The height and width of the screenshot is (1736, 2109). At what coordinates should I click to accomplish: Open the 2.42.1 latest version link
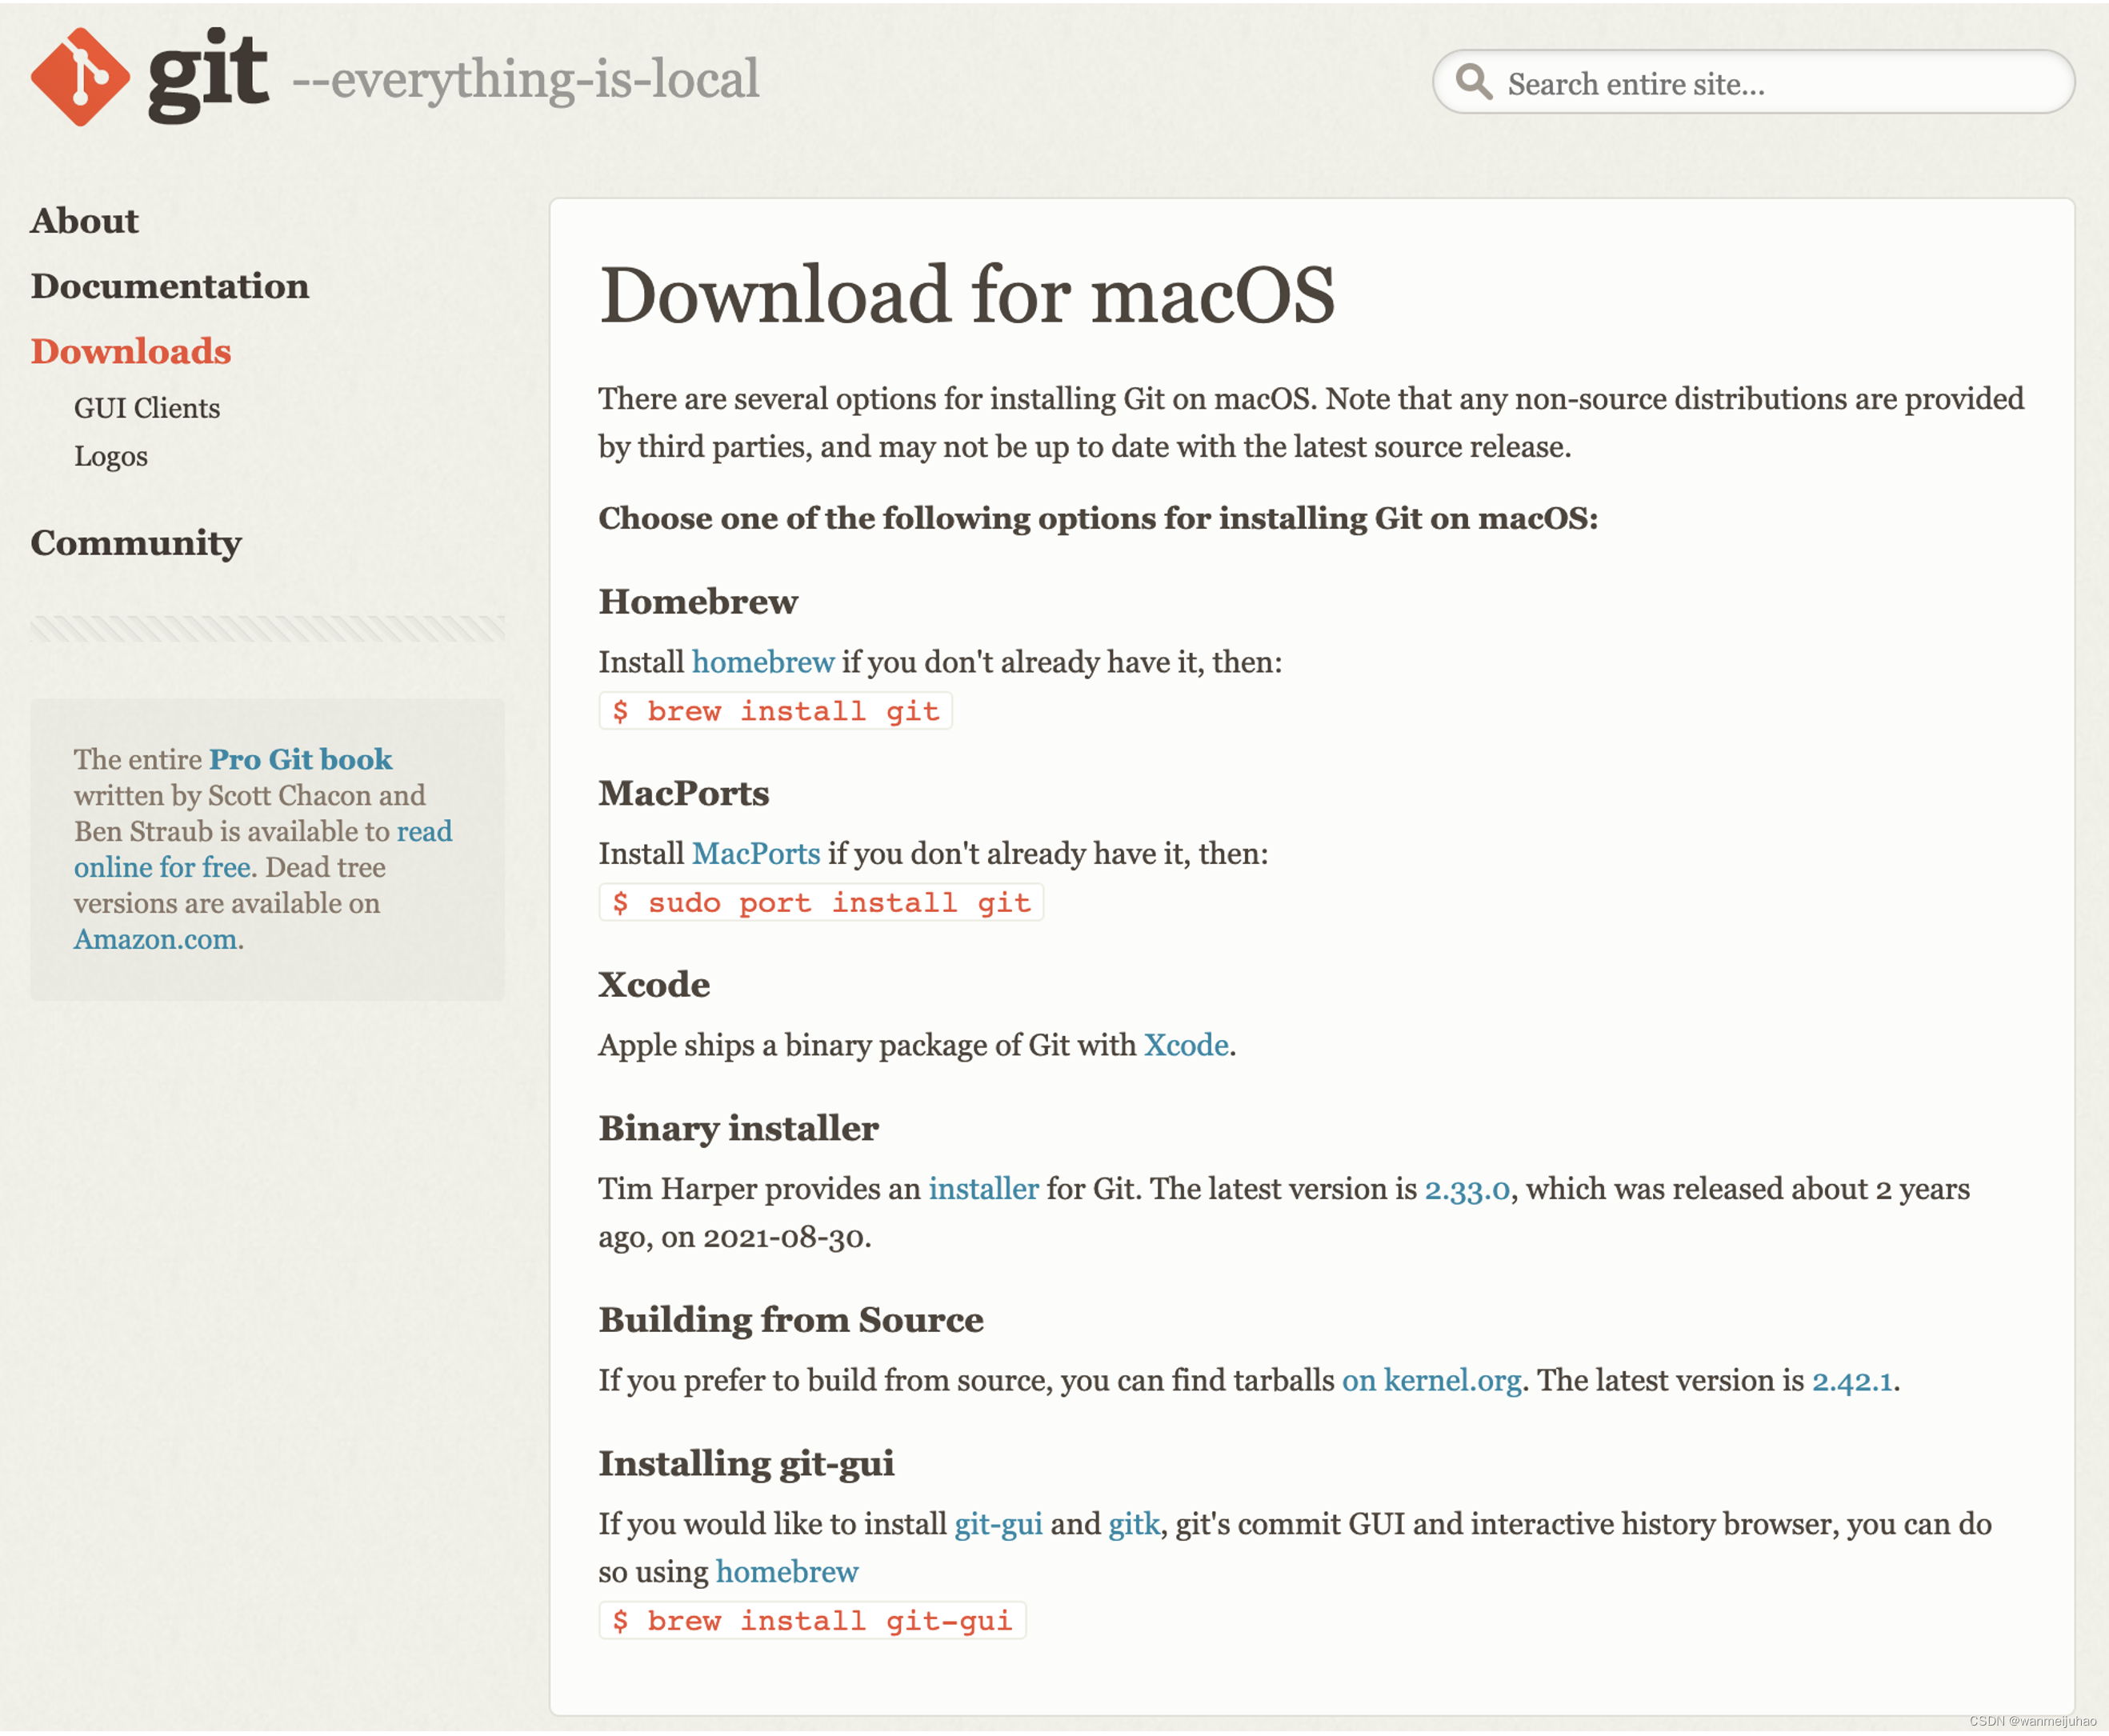pyautogui.click(x=1852, y=1381)
